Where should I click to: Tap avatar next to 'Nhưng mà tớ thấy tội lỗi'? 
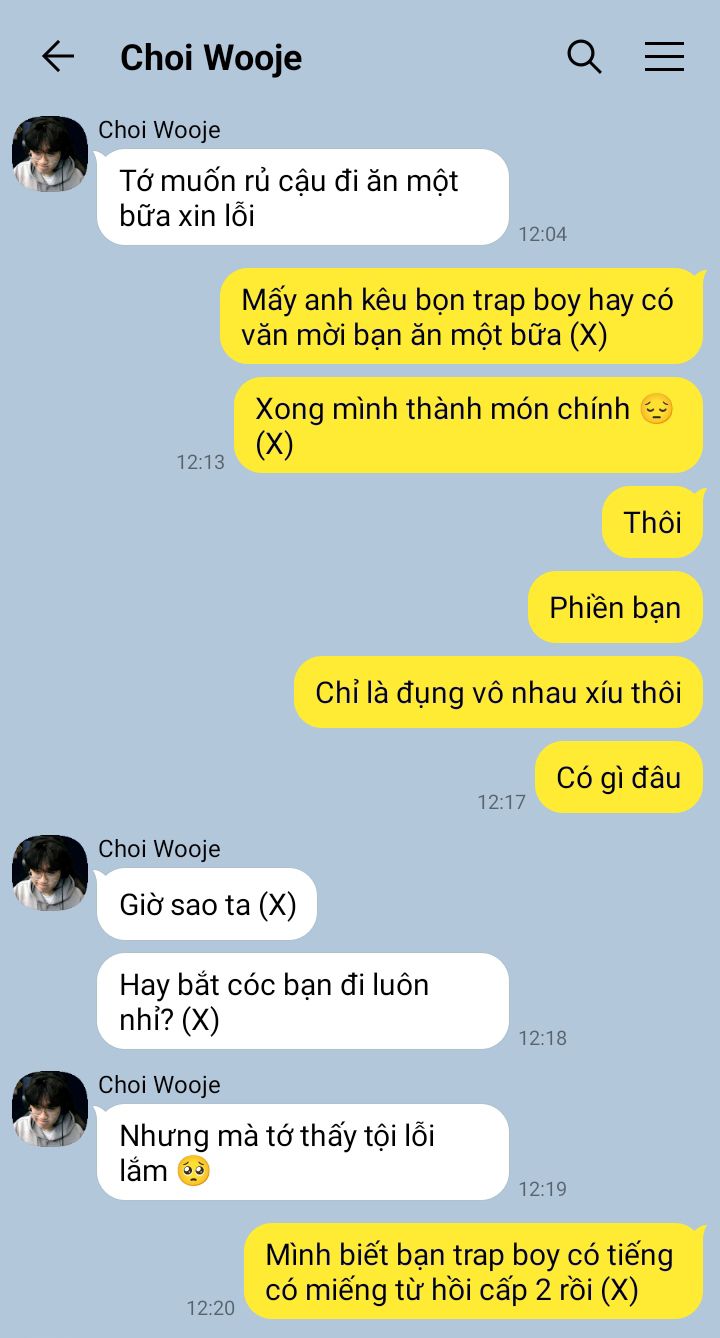pyautogui.click(x=50, y=1109)
